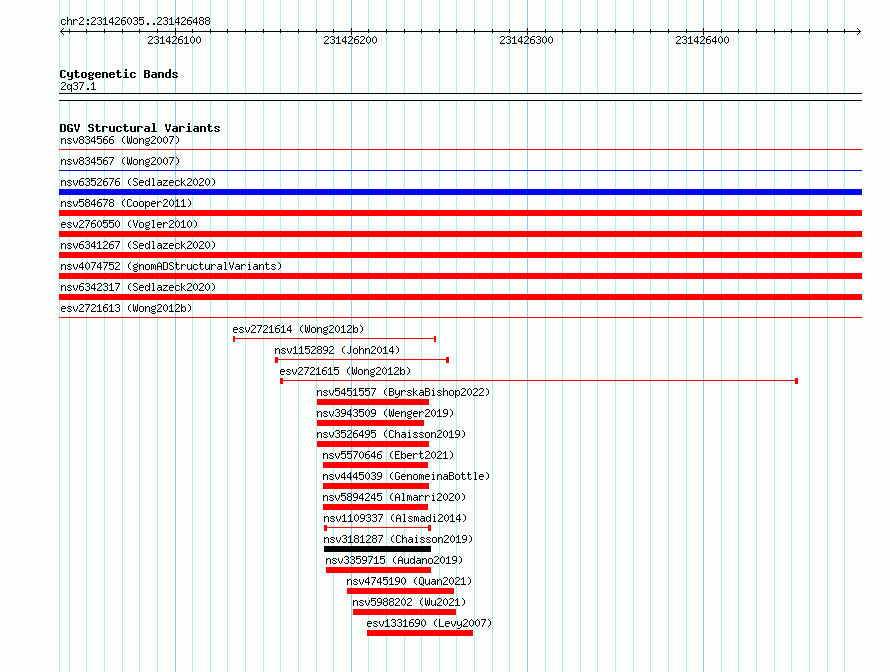
Task: Click esv2721615 (Wong2012b) label
Action: 345,371
